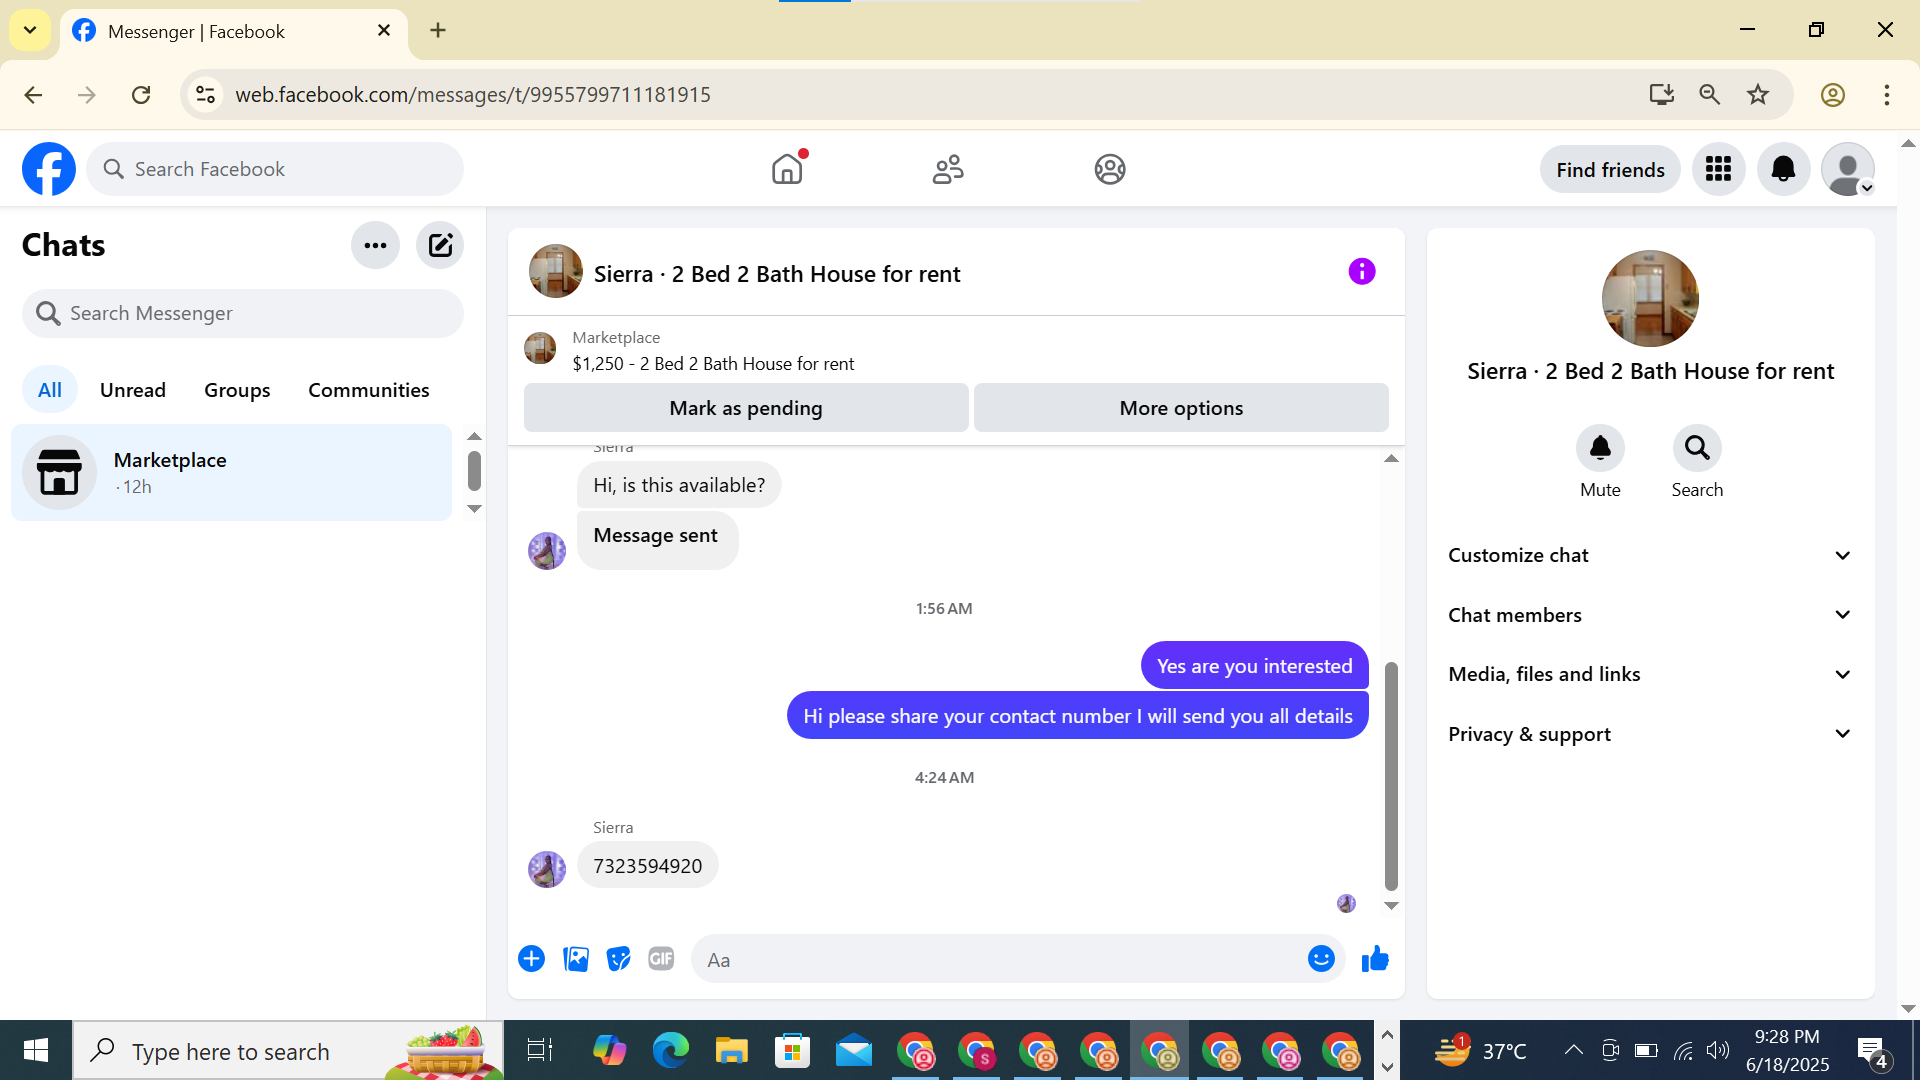Show hidden system tray icons chevron
This screenshot has width=1920, height=1080.
pos(1573,1050)
